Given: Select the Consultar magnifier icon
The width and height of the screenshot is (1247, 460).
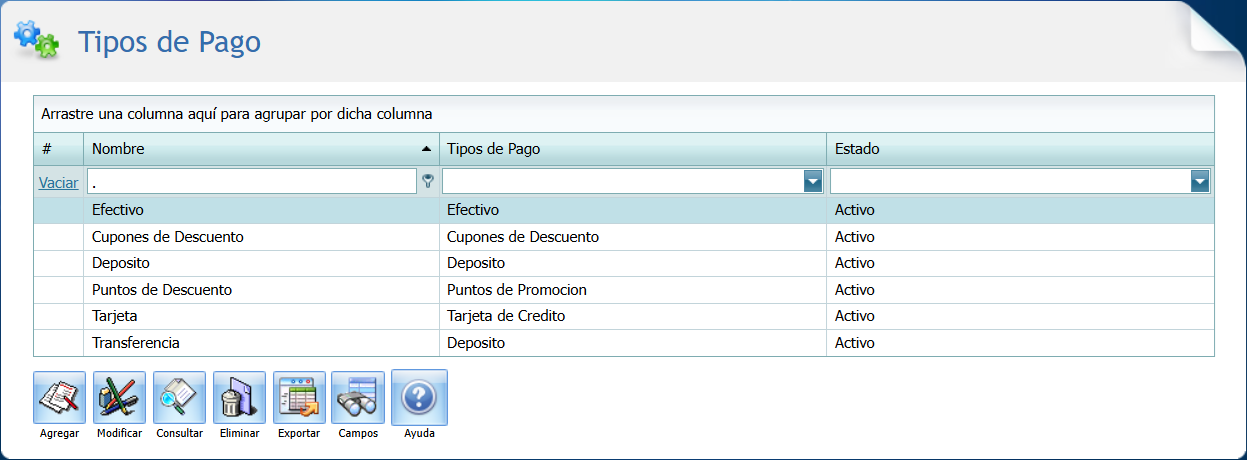Looking at the screenshot, I should [179, 397].
